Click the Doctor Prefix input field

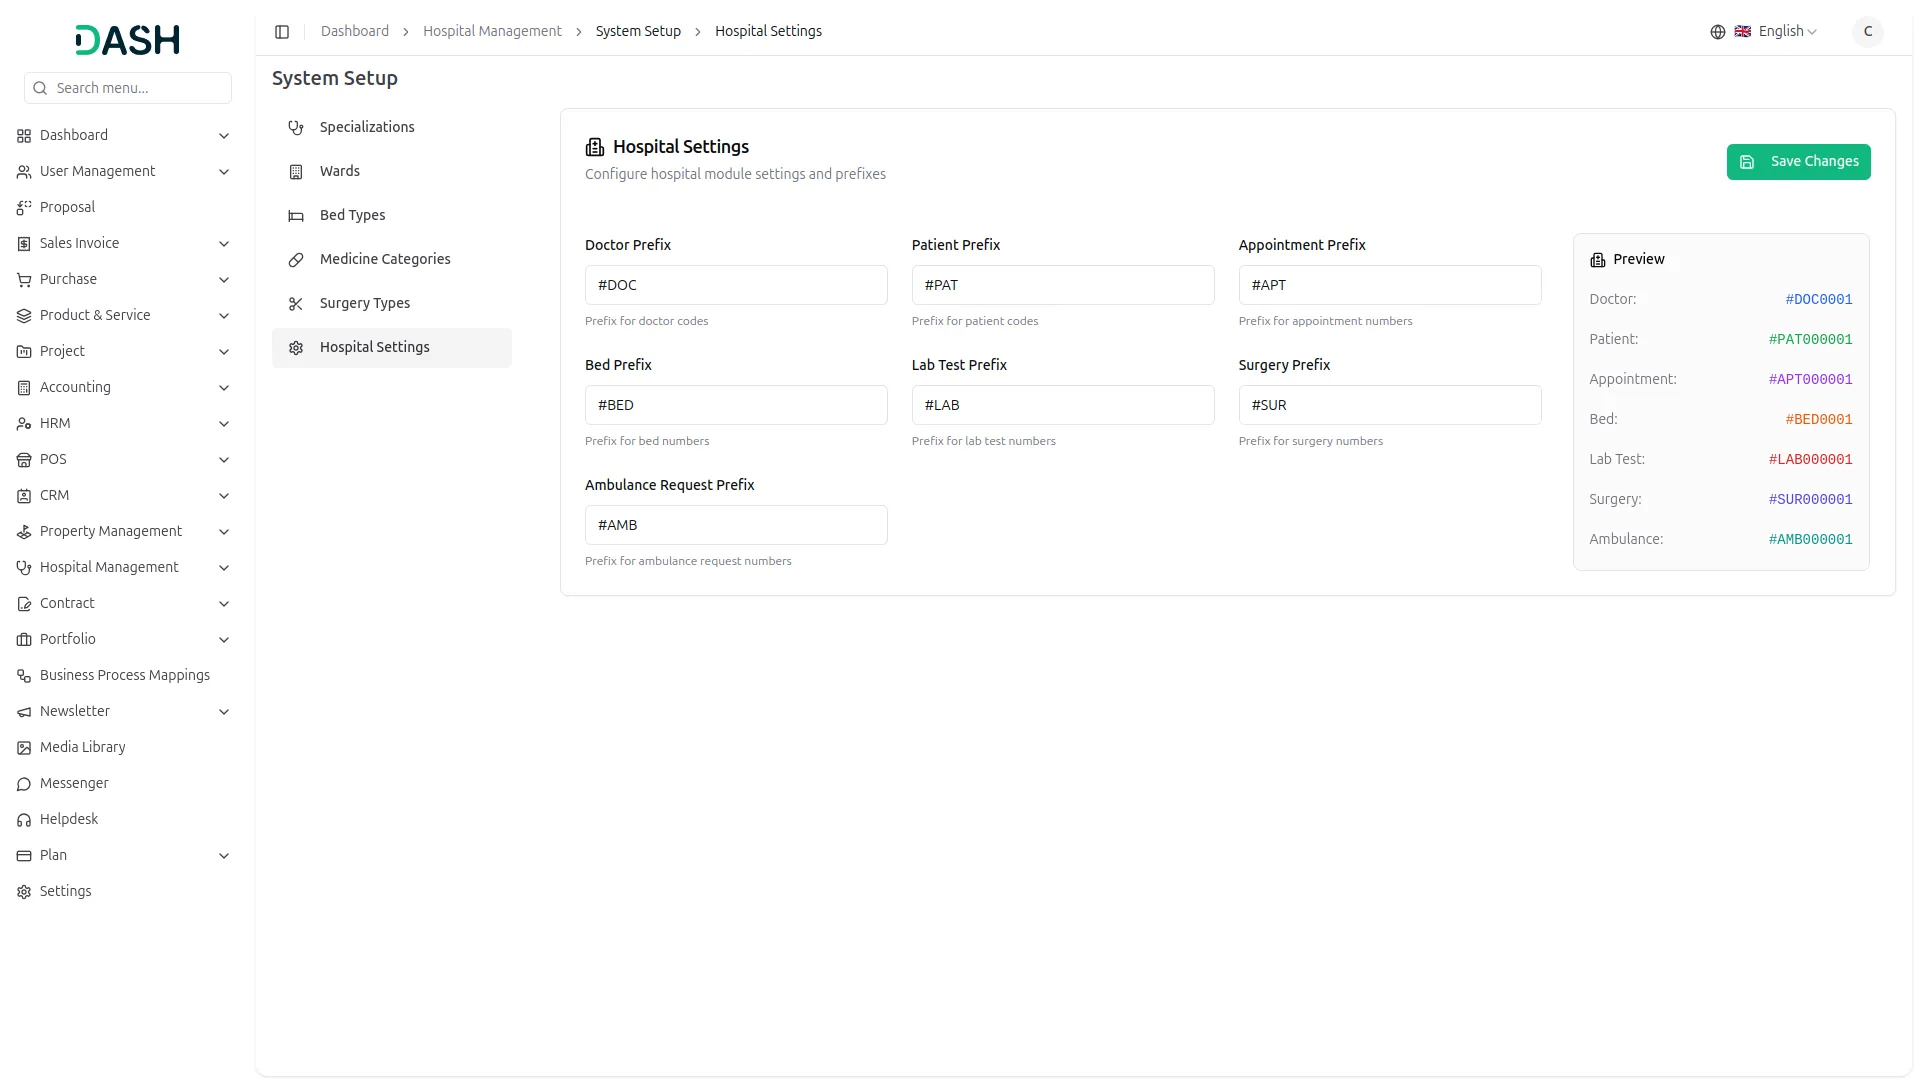(x=735, y=285)
